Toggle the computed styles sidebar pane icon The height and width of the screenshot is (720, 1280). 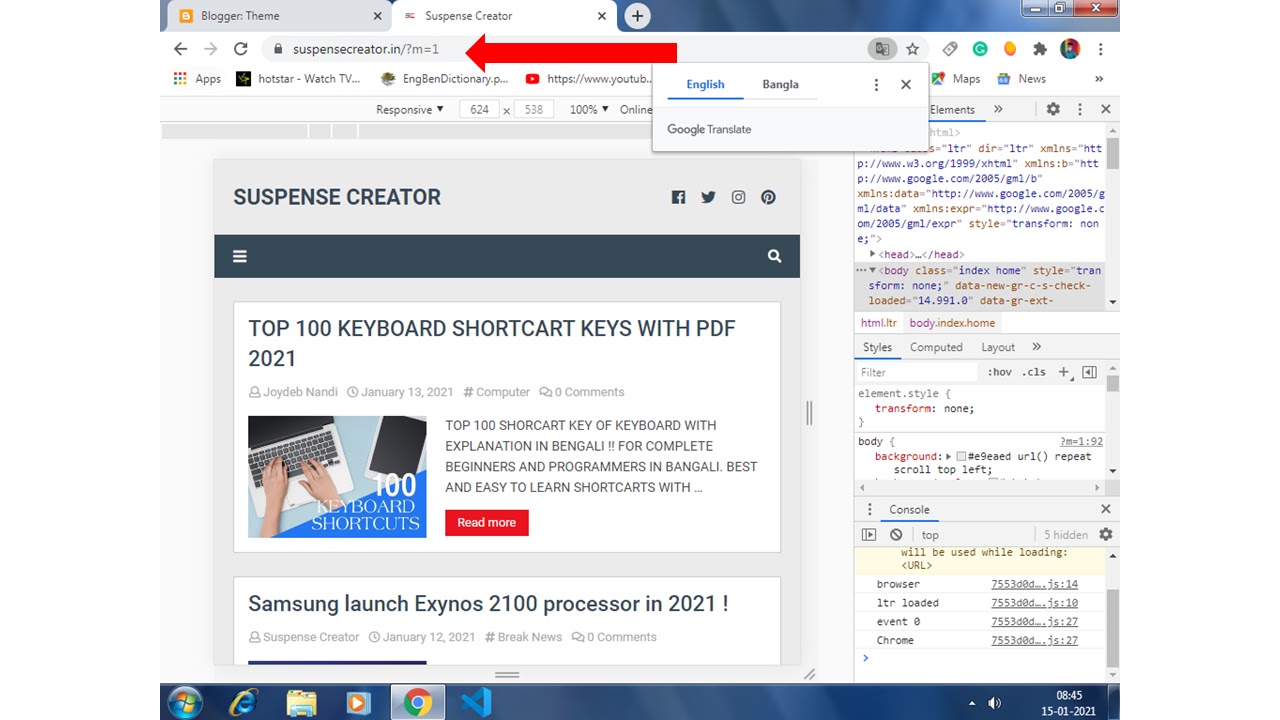pos(1089,372)
